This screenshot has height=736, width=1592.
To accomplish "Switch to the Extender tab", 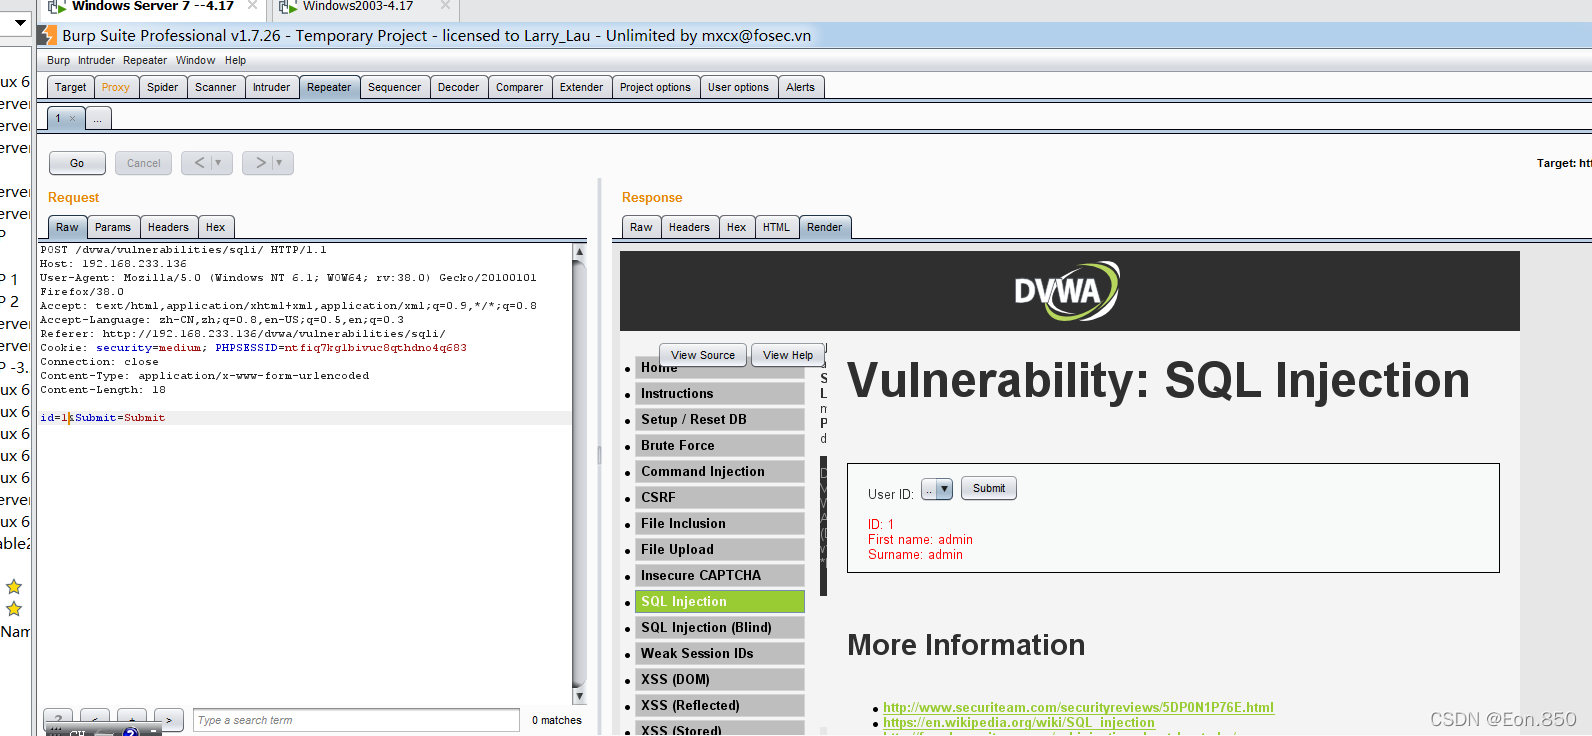I will click(582, 87).
